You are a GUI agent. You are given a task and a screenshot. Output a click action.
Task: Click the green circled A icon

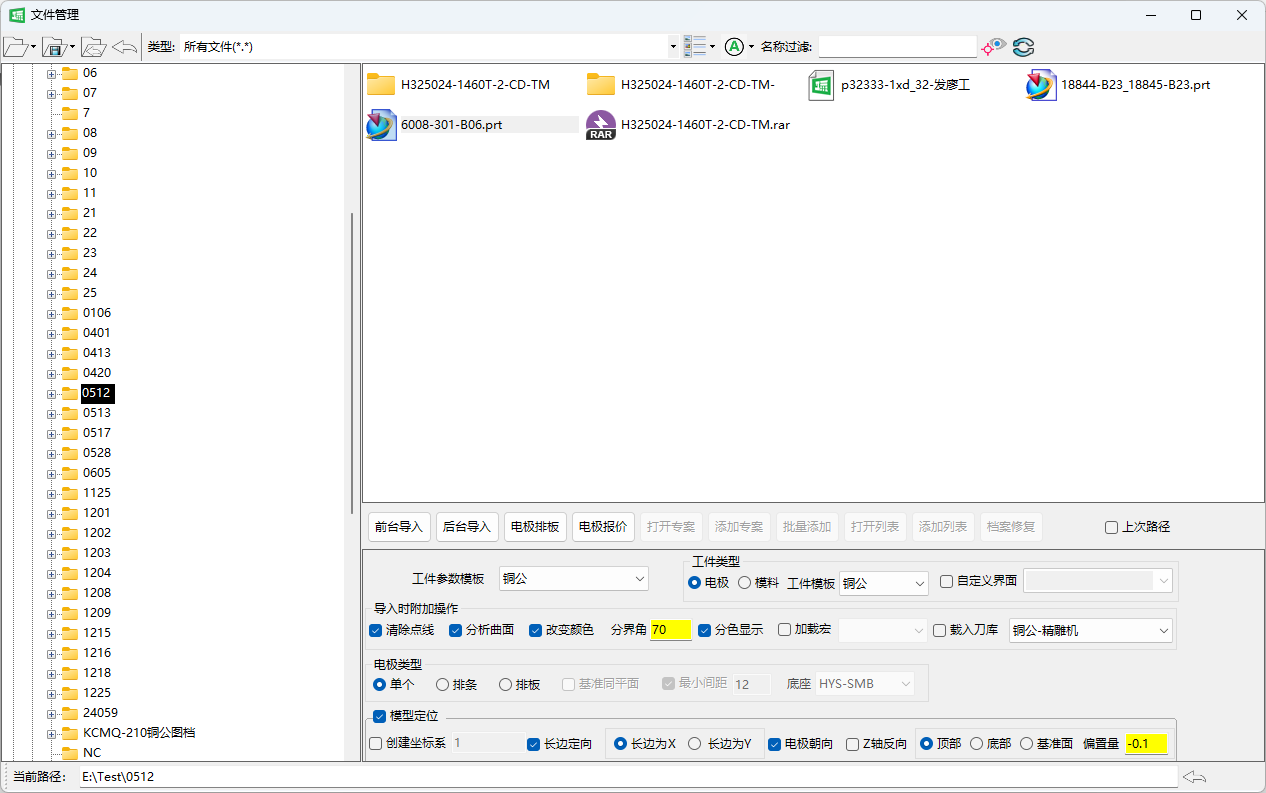(x=734, y=46)
